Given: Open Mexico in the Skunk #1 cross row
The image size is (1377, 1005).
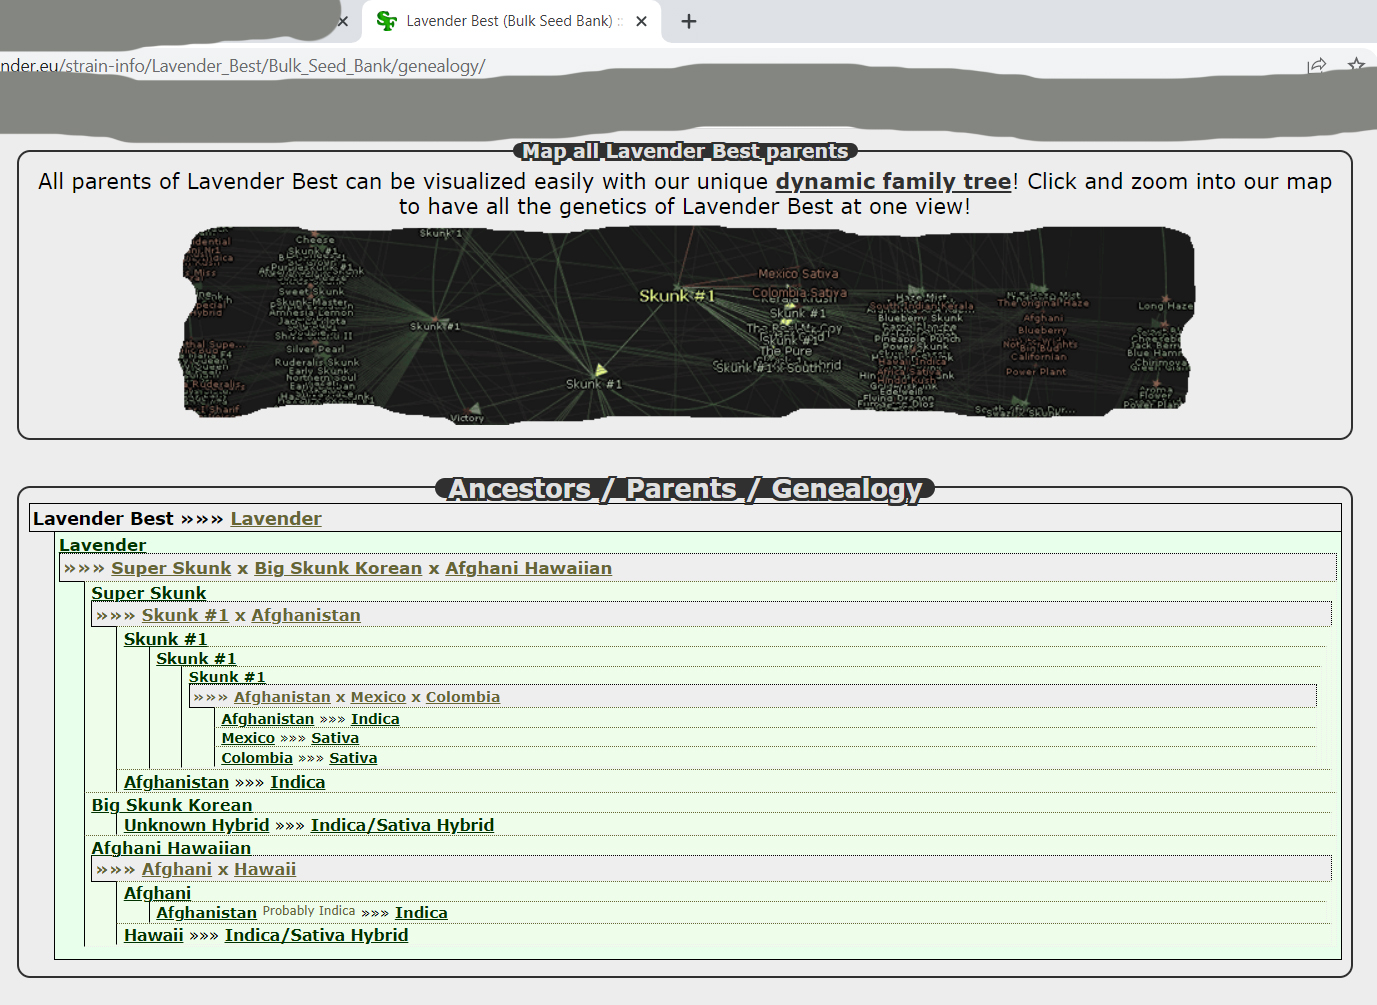Looking at the screenshot, I should (x=378, y=697).
